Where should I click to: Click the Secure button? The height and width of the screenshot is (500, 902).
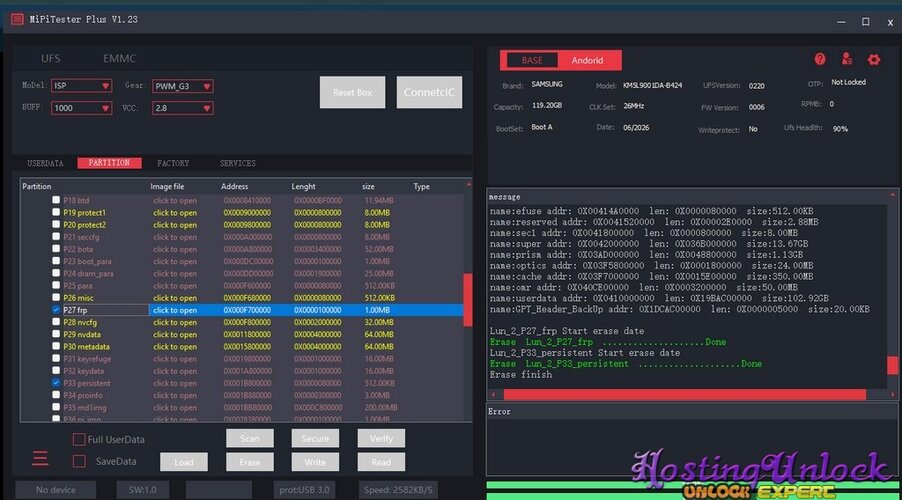tap(315, 438)
